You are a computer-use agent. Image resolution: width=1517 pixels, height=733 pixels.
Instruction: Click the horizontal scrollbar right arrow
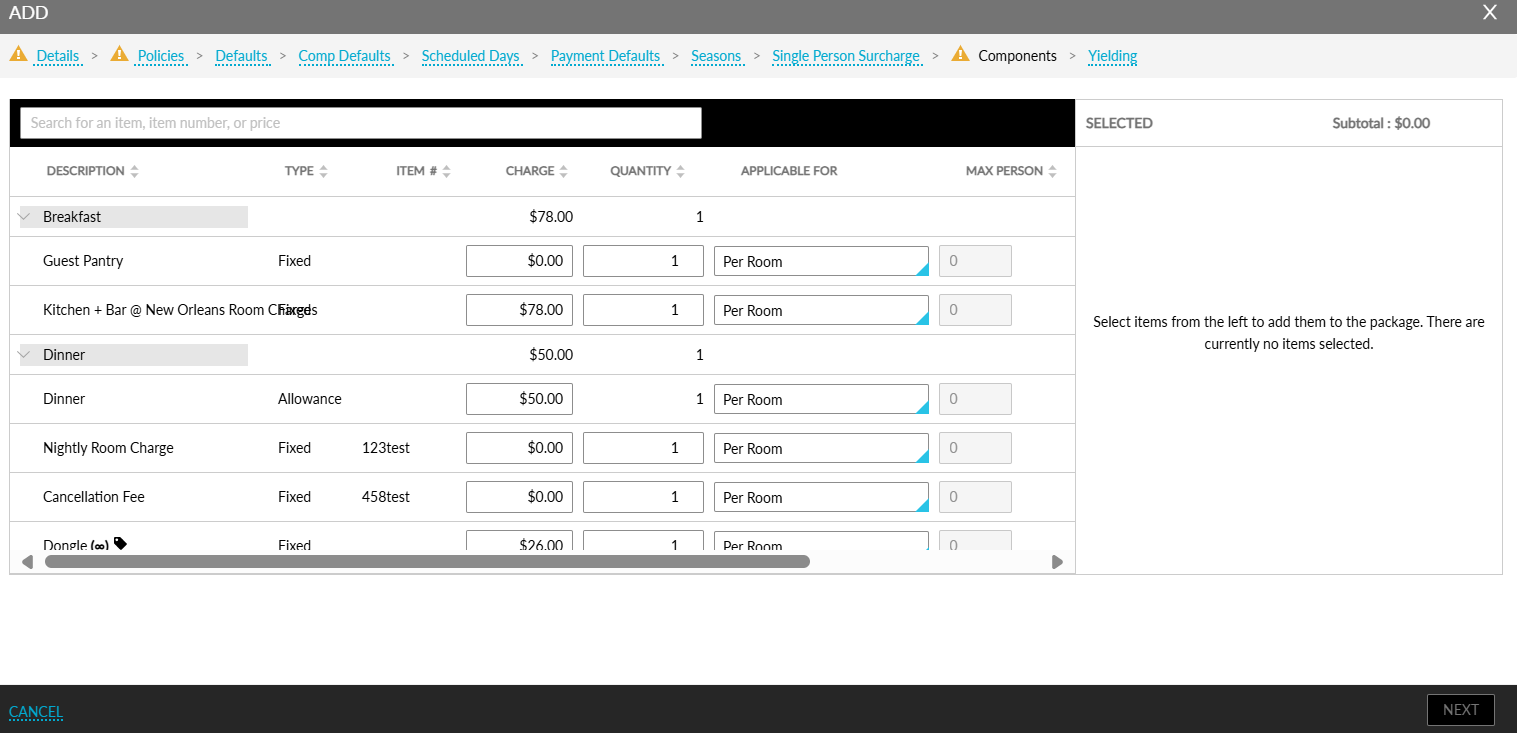pyautogui.click(x=1057, y=562)
